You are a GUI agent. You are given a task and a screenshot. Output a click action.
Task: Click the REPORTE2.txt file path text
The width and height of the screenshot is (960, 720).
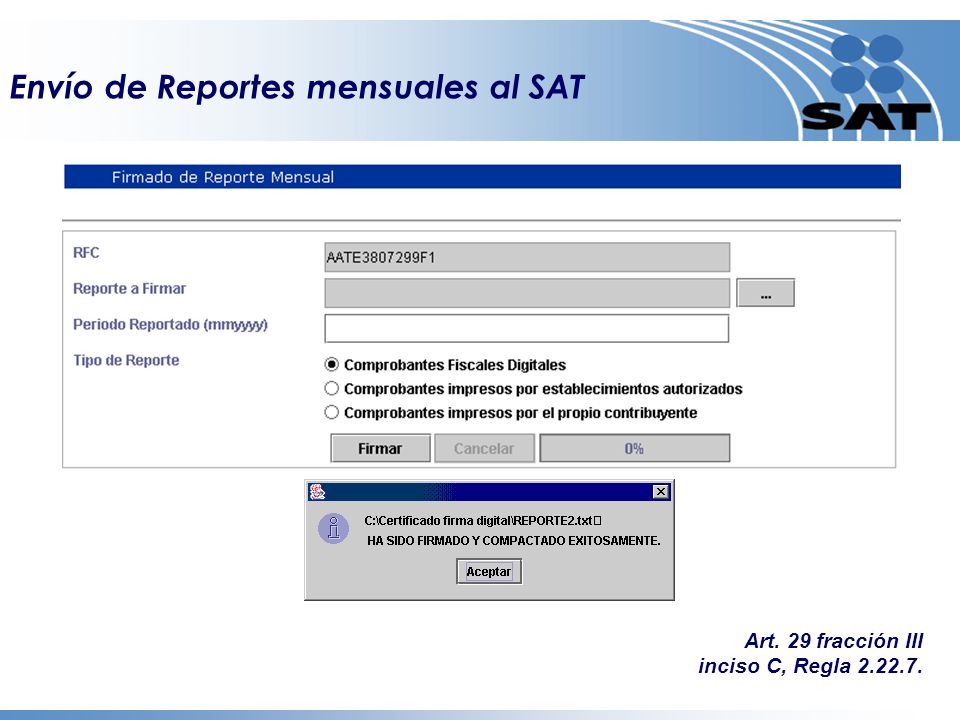pos(483,520)
